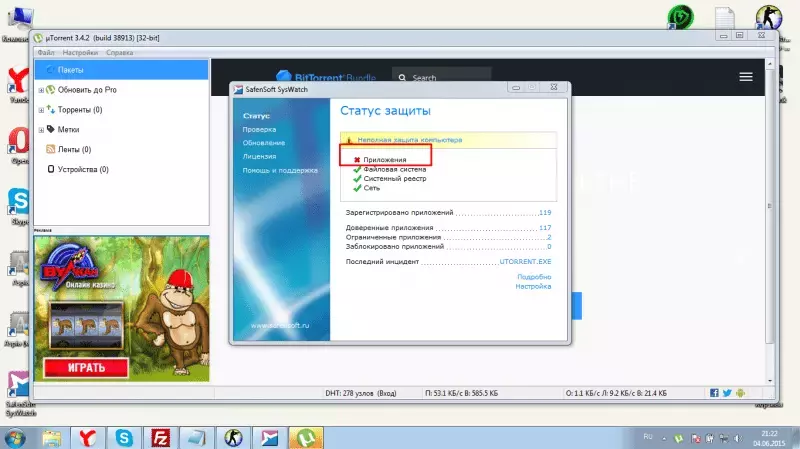Switch to SafenSoft SysWatch taskbar button
The width and height of the screenshot is (800, 449).
pos(269,438)
